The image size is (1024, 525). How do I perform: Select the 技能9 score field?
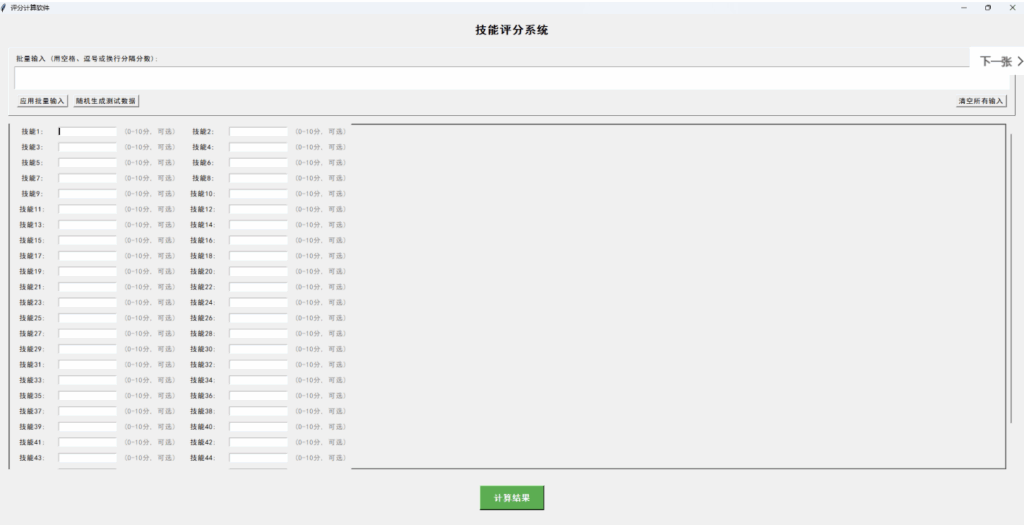pos(88,194)
